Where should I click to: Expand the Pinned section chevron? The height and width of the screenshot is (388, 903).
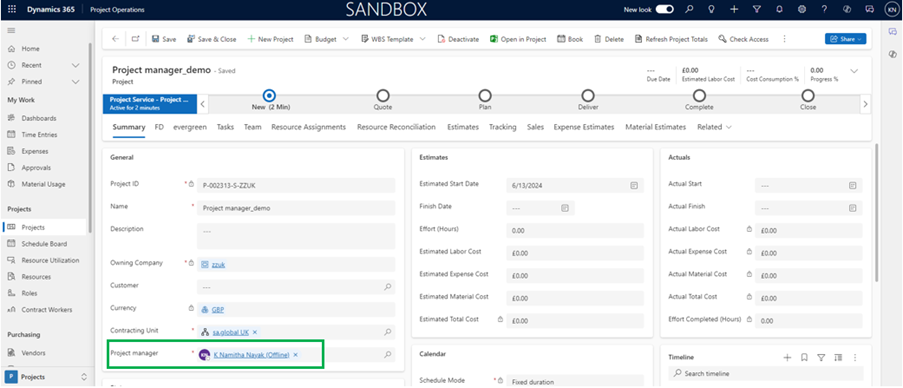pyautogui.click(x=75, y=82)
